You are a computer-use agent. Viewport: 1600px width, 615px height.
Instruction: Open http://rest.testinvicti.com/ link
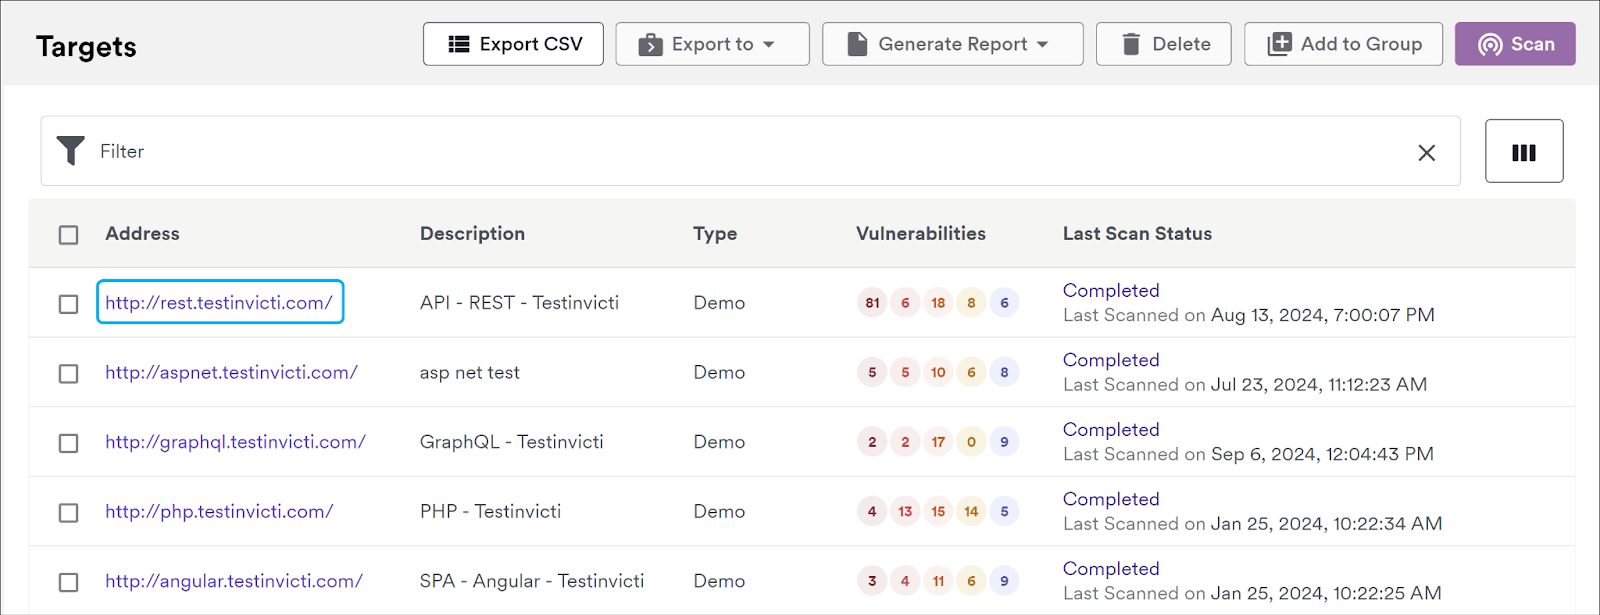(x=219, y=302)
